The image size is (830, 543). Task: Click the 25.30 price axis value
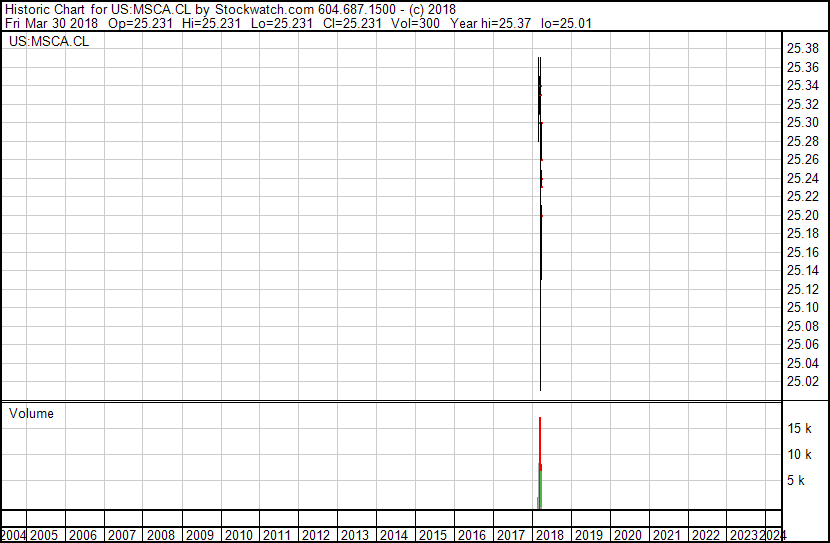click(802, 122)
